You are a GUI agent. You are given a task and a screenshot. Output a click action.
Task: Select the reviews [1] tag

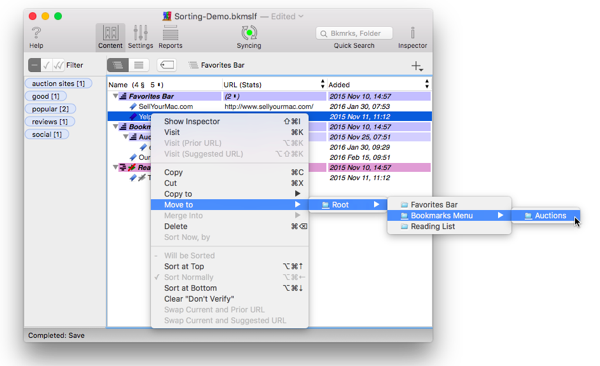click(49, 121)
